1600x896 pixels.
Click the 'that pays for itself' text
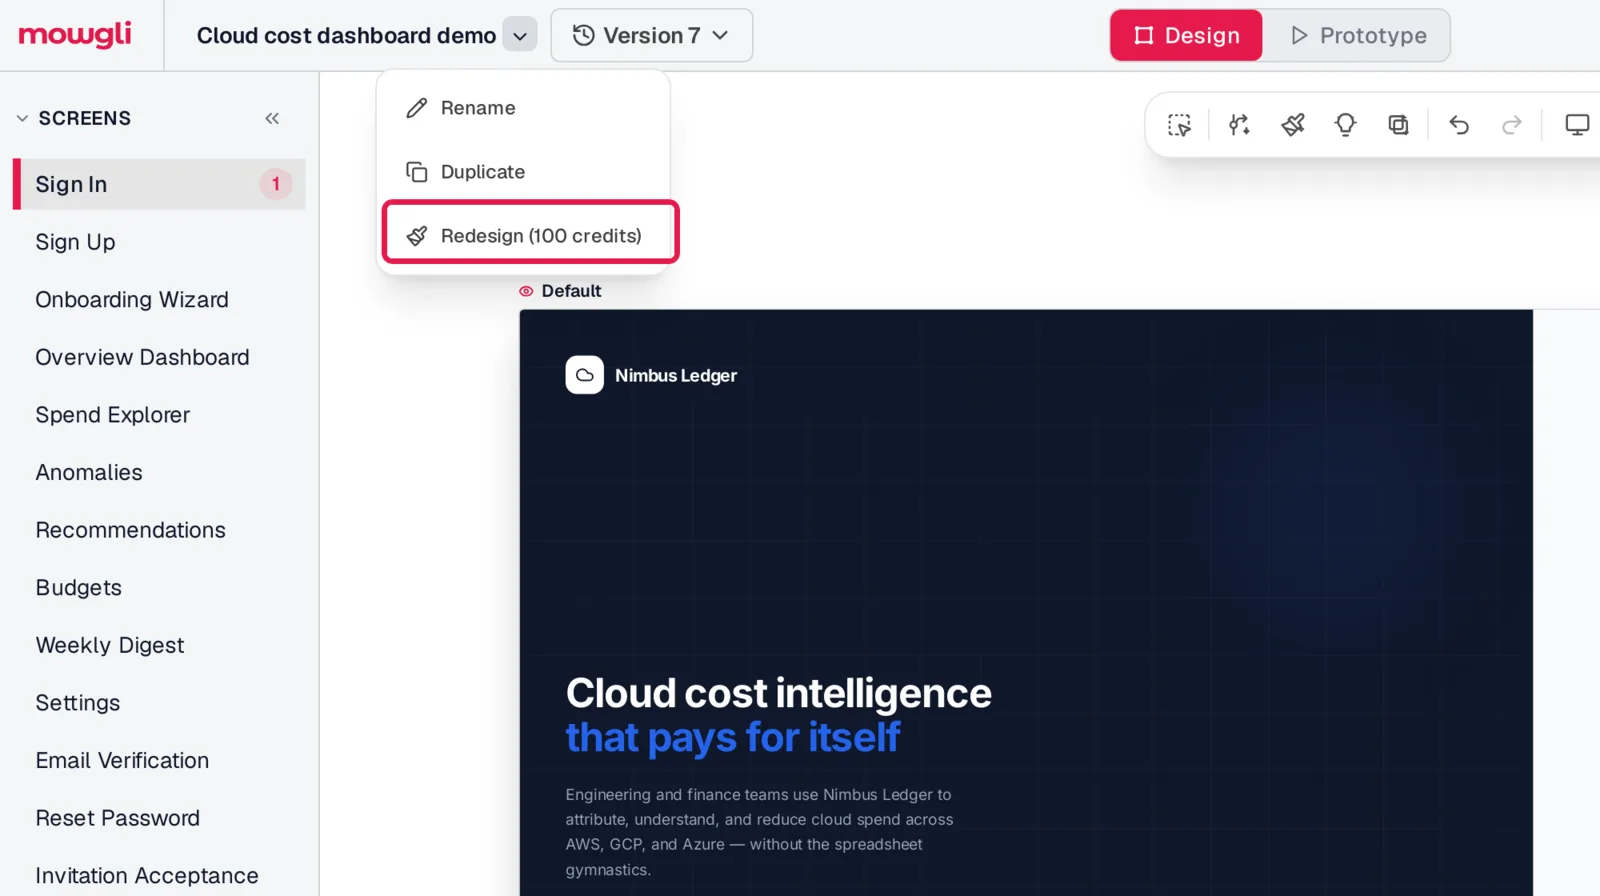coord(733,738)
